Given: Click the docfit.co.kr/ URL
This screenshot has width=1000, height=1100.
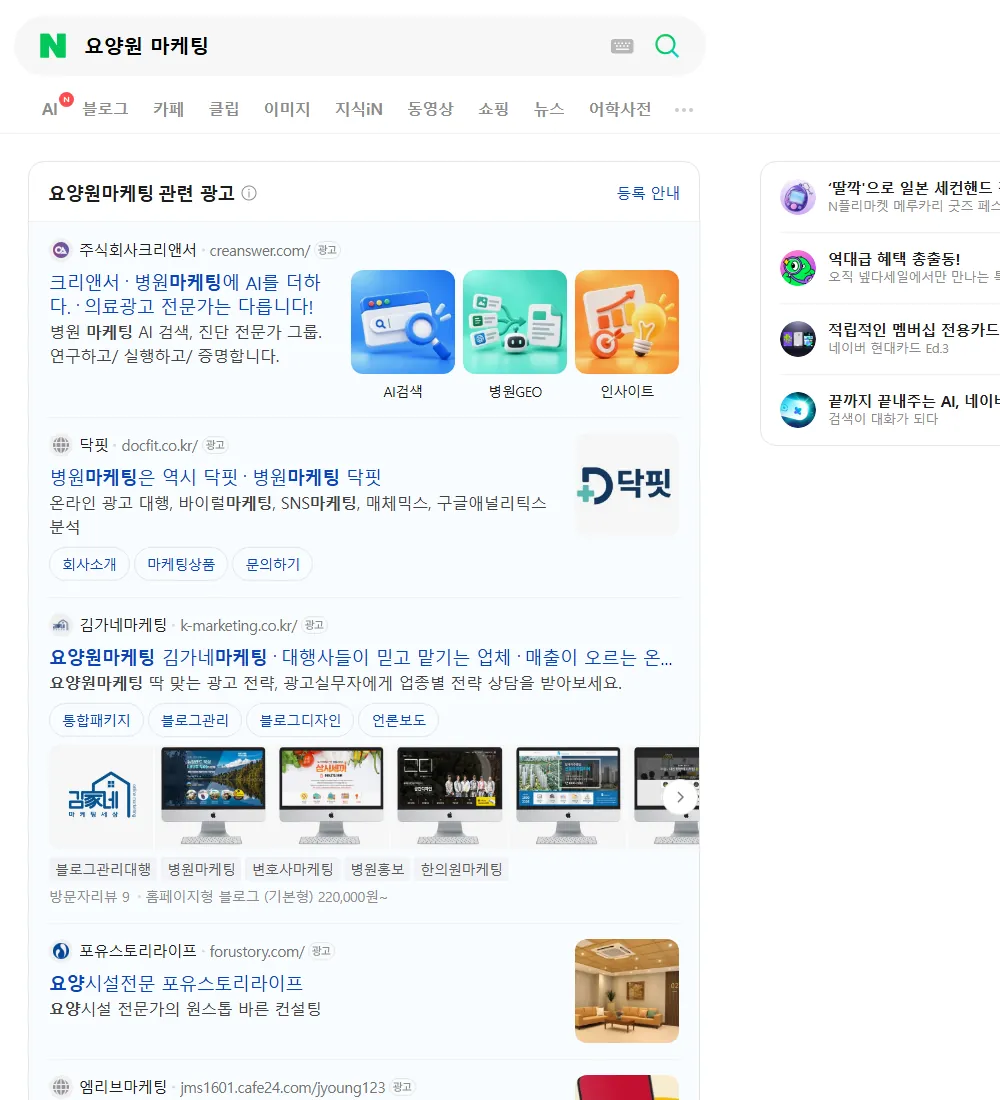Looking at the screenshot, I should coord(160,445).
